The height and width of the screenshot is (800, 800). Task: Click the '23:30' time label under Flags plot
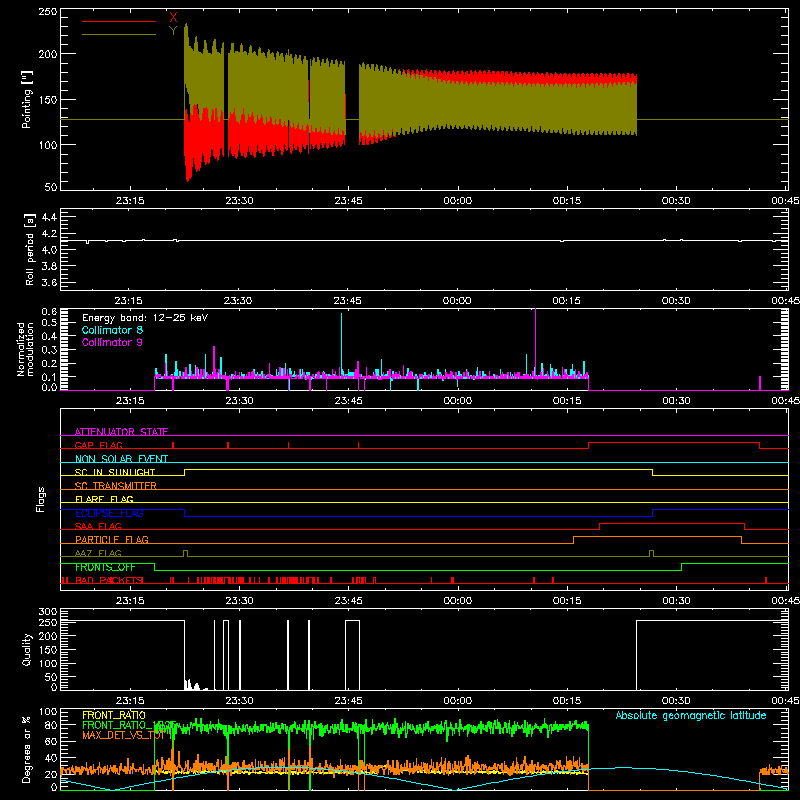click(239, 601)
